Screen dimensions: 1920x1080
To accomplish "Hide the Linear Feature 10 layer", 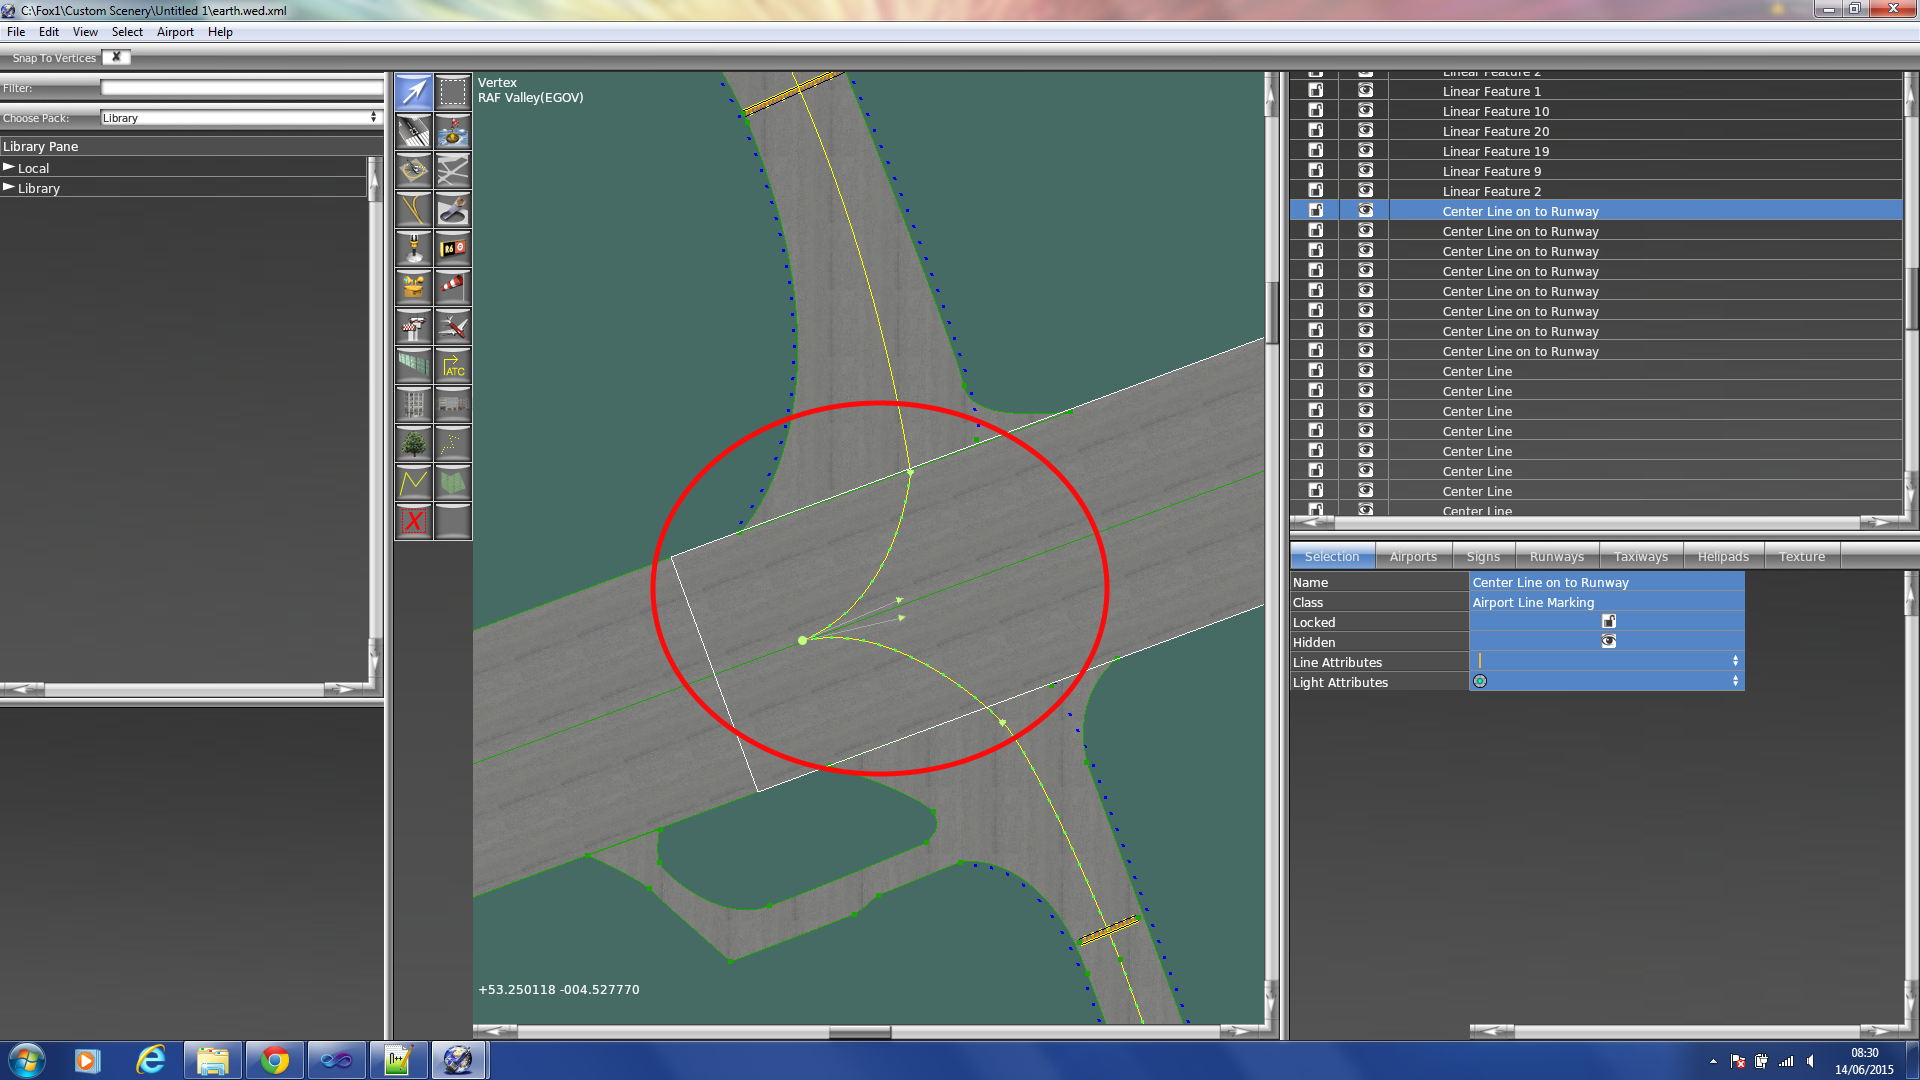I will [x=1365, y=111].
